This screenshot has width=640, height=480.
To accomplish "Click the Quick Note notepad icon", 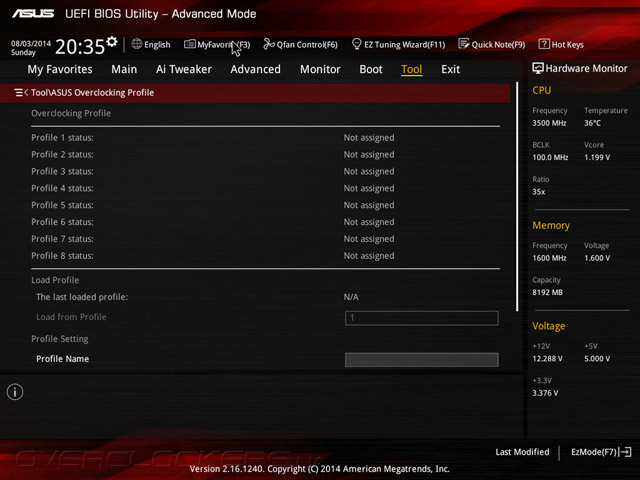I will click(x=464, y=44).
